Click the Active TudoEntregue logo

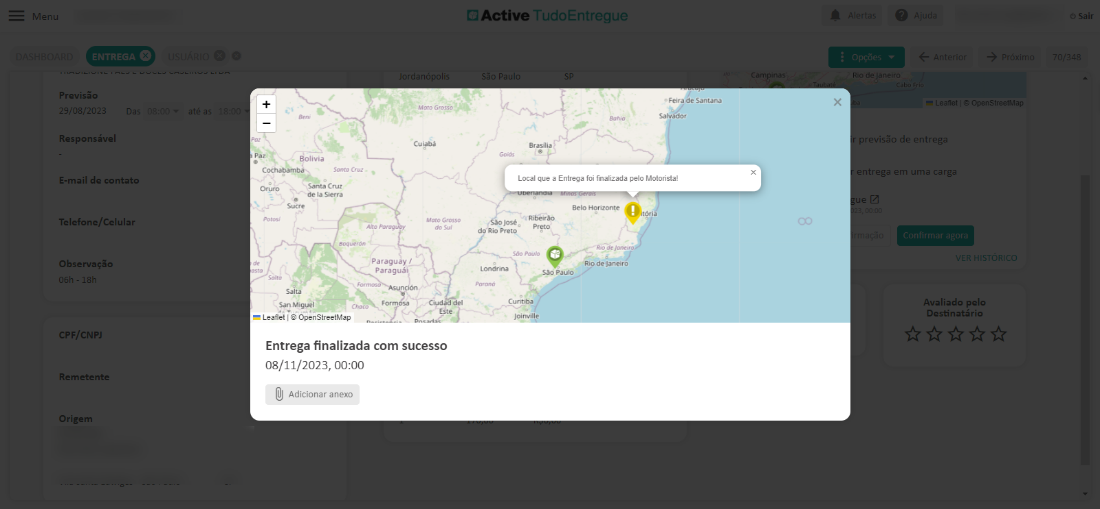(547, 15)
